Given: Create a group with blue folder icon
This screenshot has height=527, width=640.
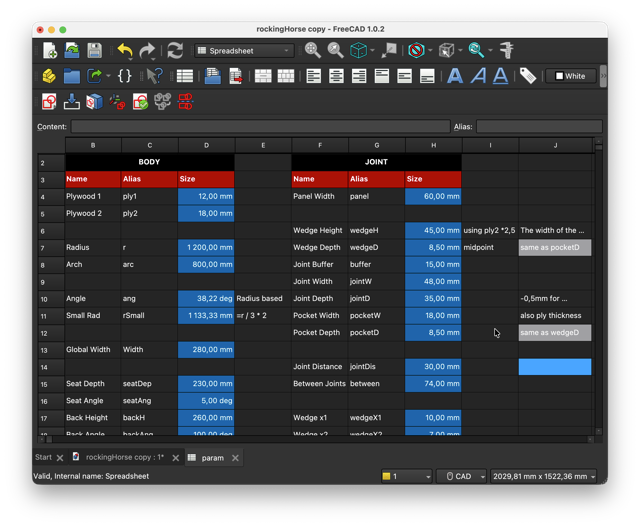Looking at the screenshot, I should click(x=72, y=76).
